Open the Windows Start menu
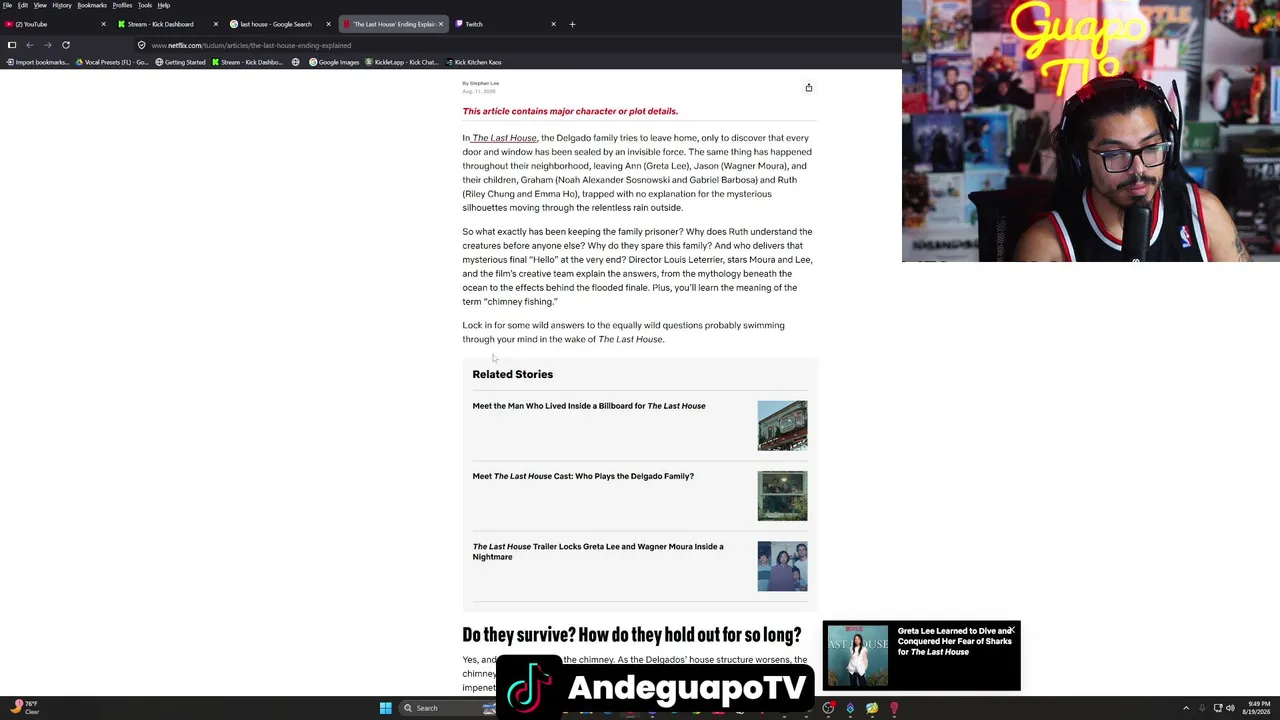This screenshot has height=720, width=1280. tap(385, 708)
